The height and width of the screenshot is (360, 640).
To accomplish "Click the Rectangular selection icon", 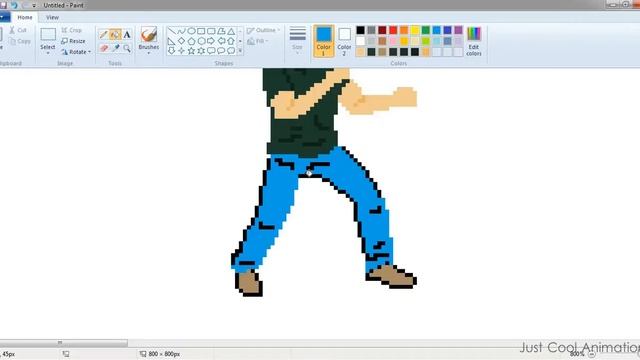I will 48,34.
